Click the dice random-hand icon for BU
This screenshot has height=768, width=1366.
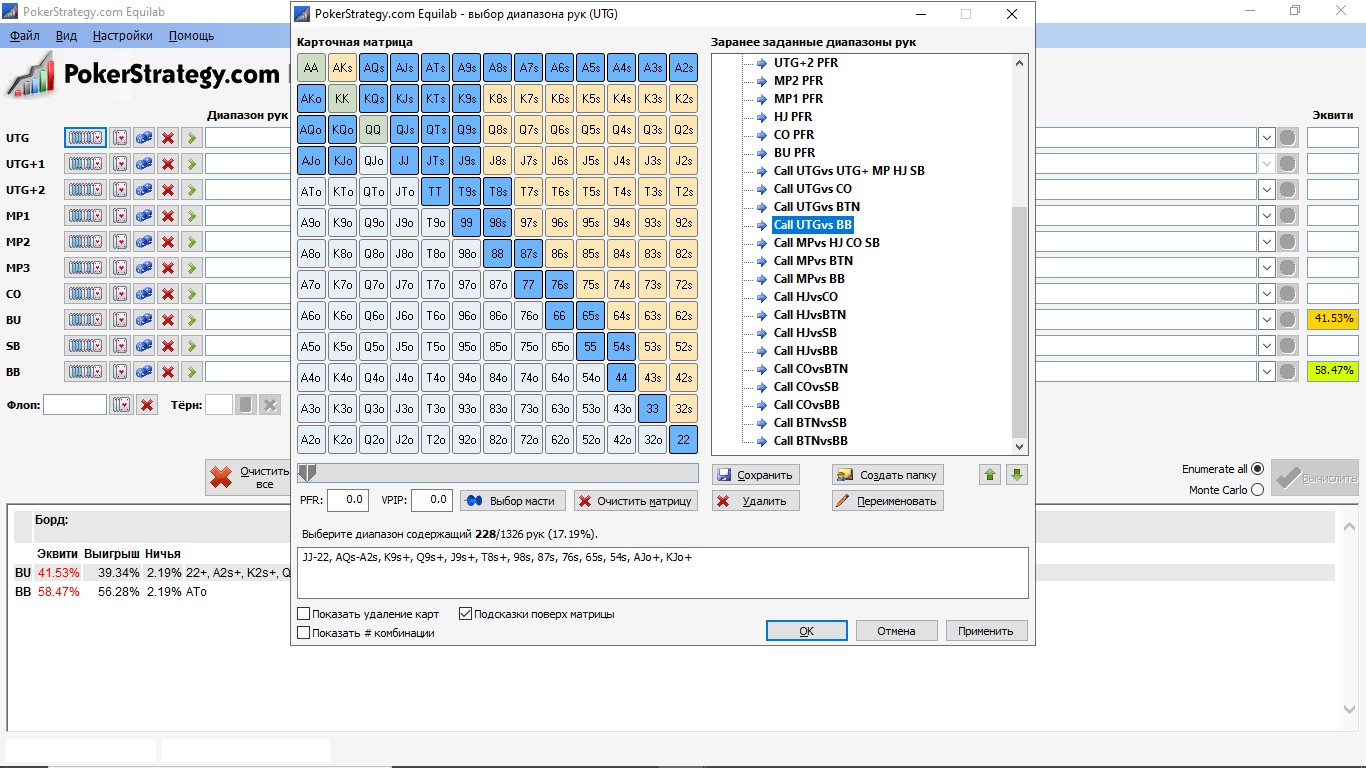(144, 319)
